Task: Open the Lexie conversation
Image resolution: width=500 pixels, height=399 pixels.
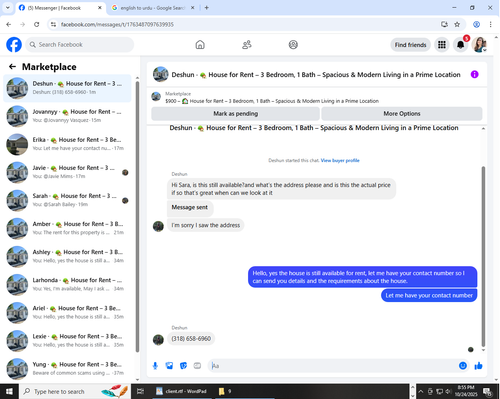Action: click(x=67, y=341)
